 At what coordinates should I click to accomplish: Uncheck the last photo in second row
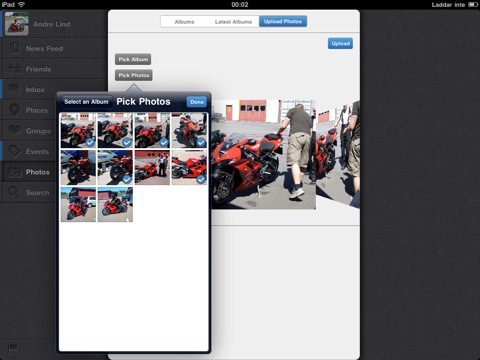(189, 167)
